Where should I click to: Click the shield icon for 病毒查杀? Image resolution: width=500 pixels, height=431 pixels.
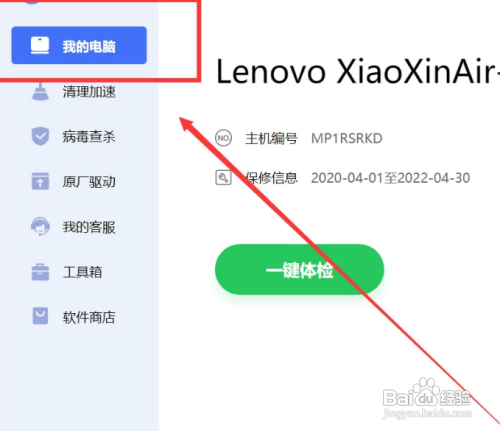coord(40,136)
